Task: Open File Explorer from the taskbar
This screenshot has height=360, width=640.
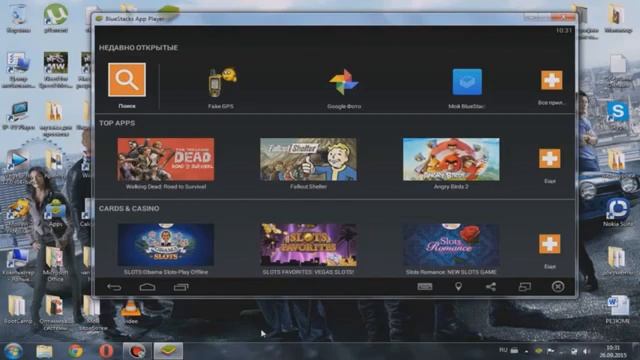Action: (x=44, y=351)
